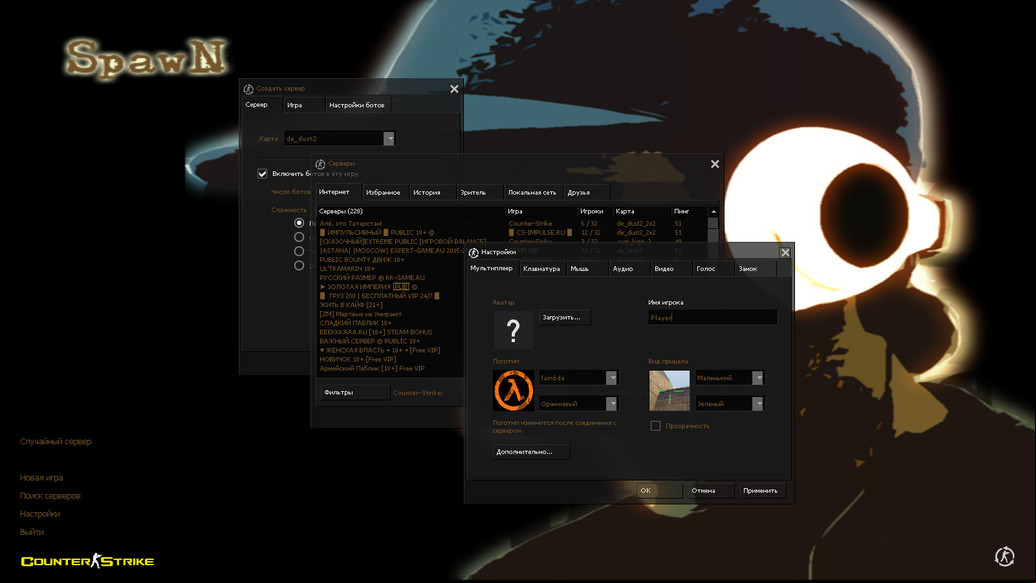Sort servers by Пинг column header
This screenshot has width=1036, height=583.
click(688, 212)
